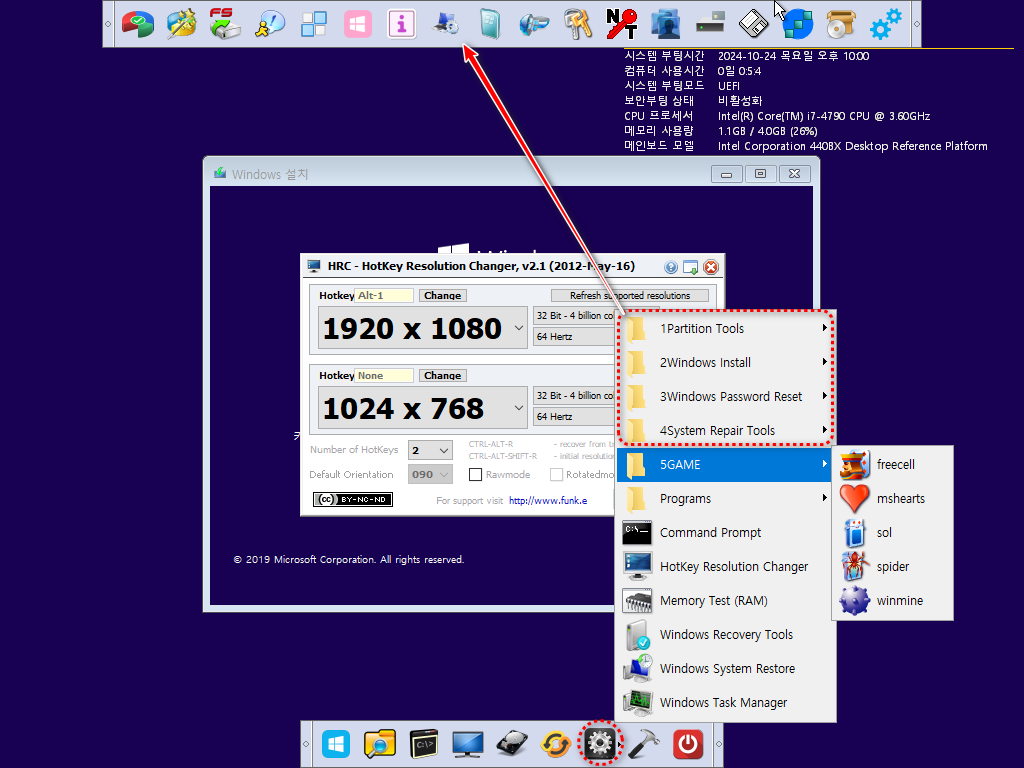Open the blue four-squares tiles icon in top dock
Screen dimensions: 1024x768
[313, 24]
